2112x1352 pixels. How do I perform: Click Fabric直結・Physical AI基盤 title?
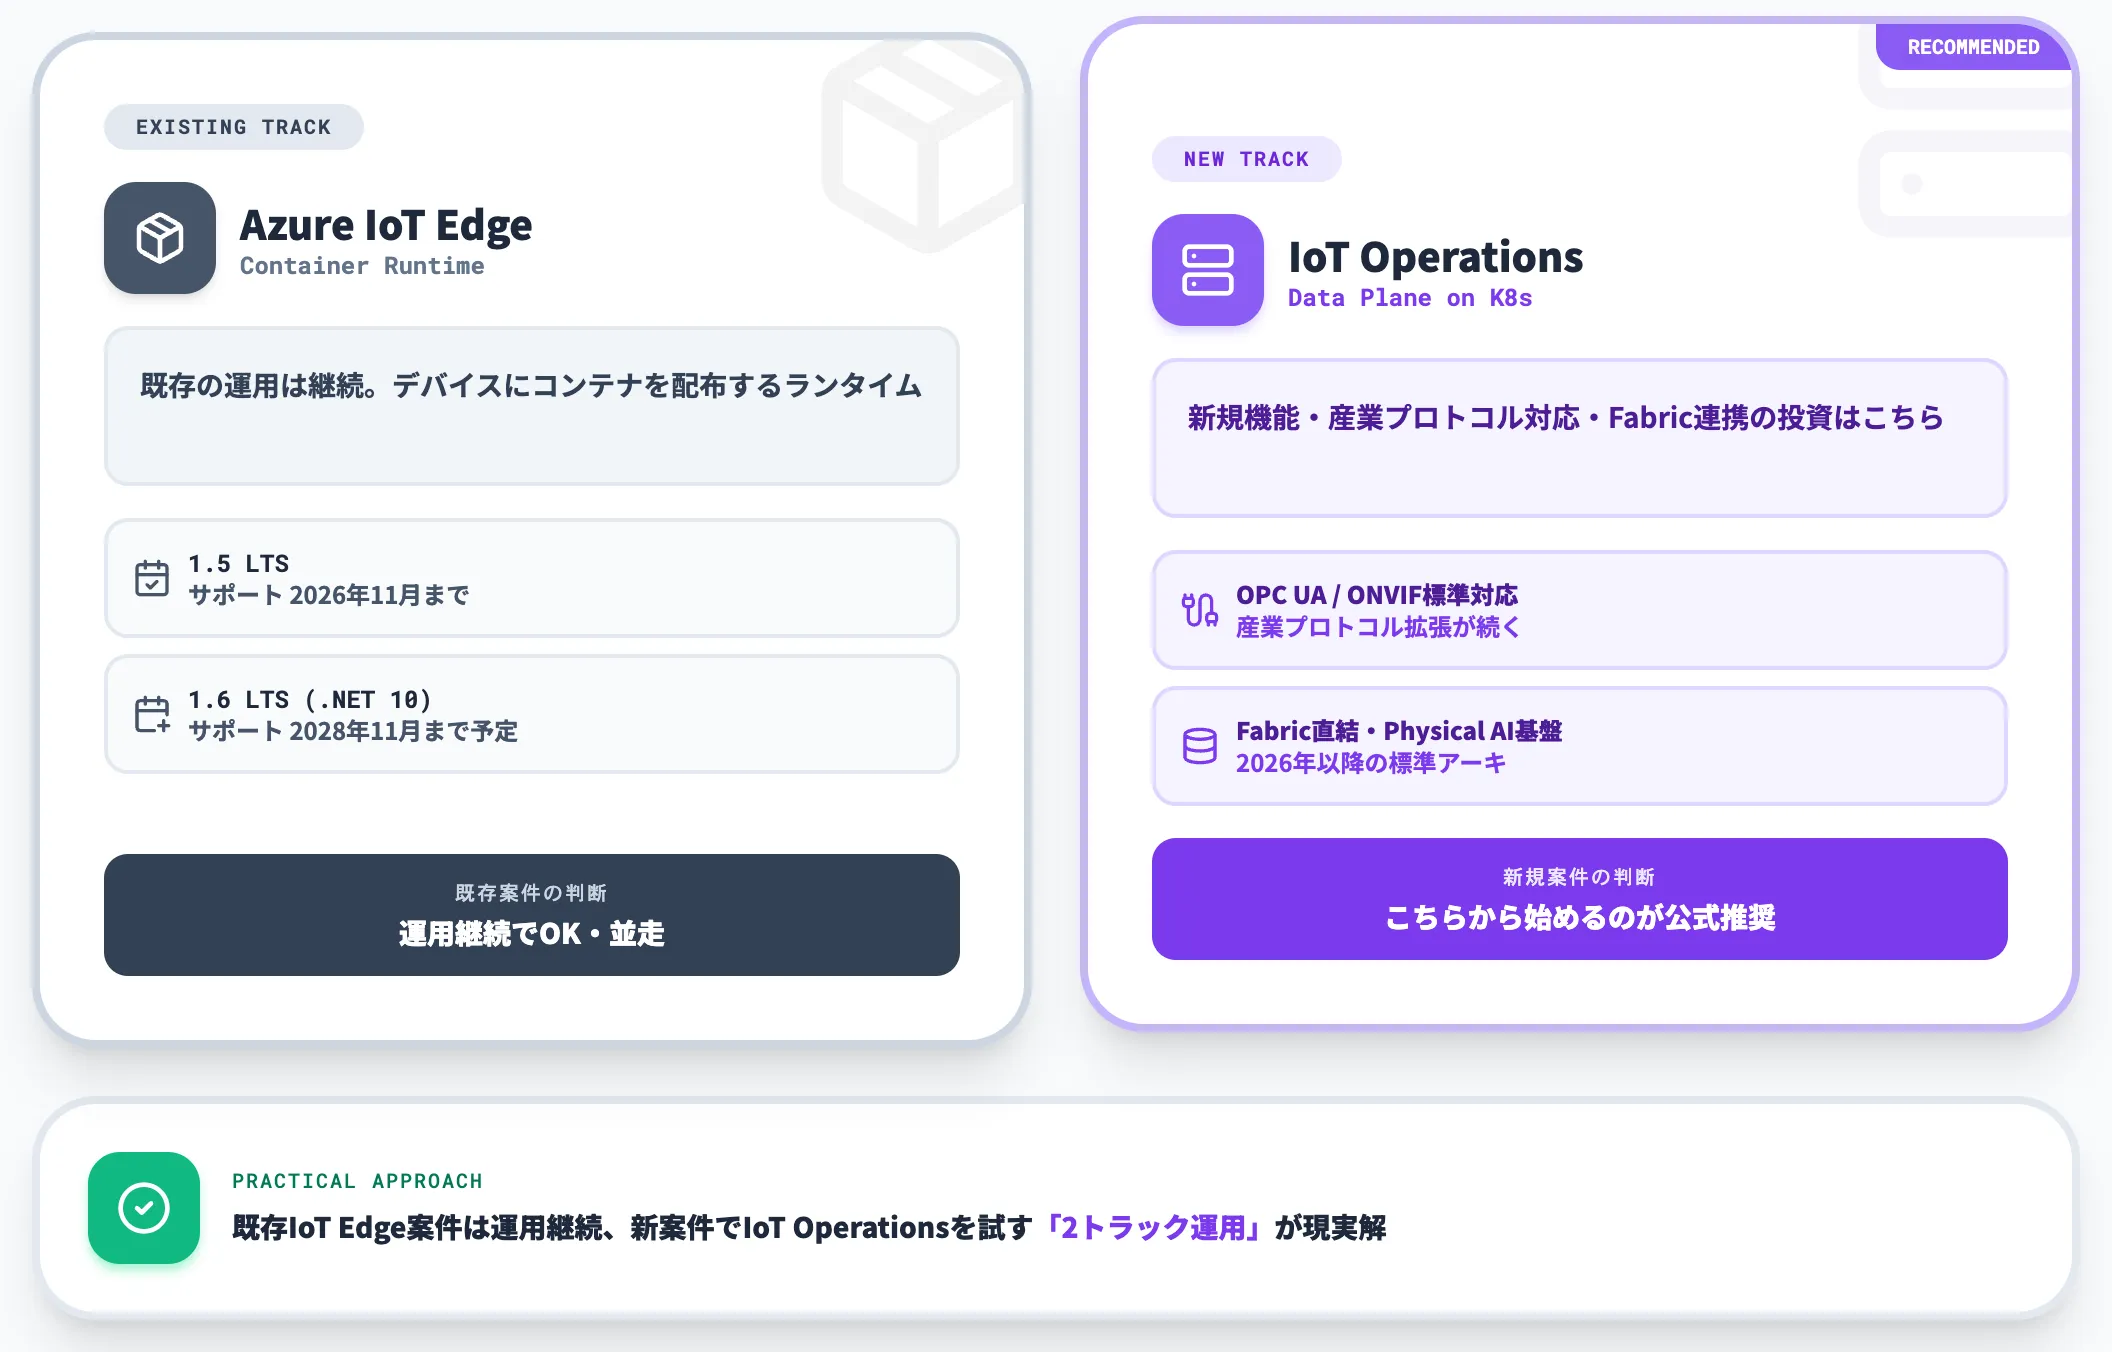(x=1399, y=731)
